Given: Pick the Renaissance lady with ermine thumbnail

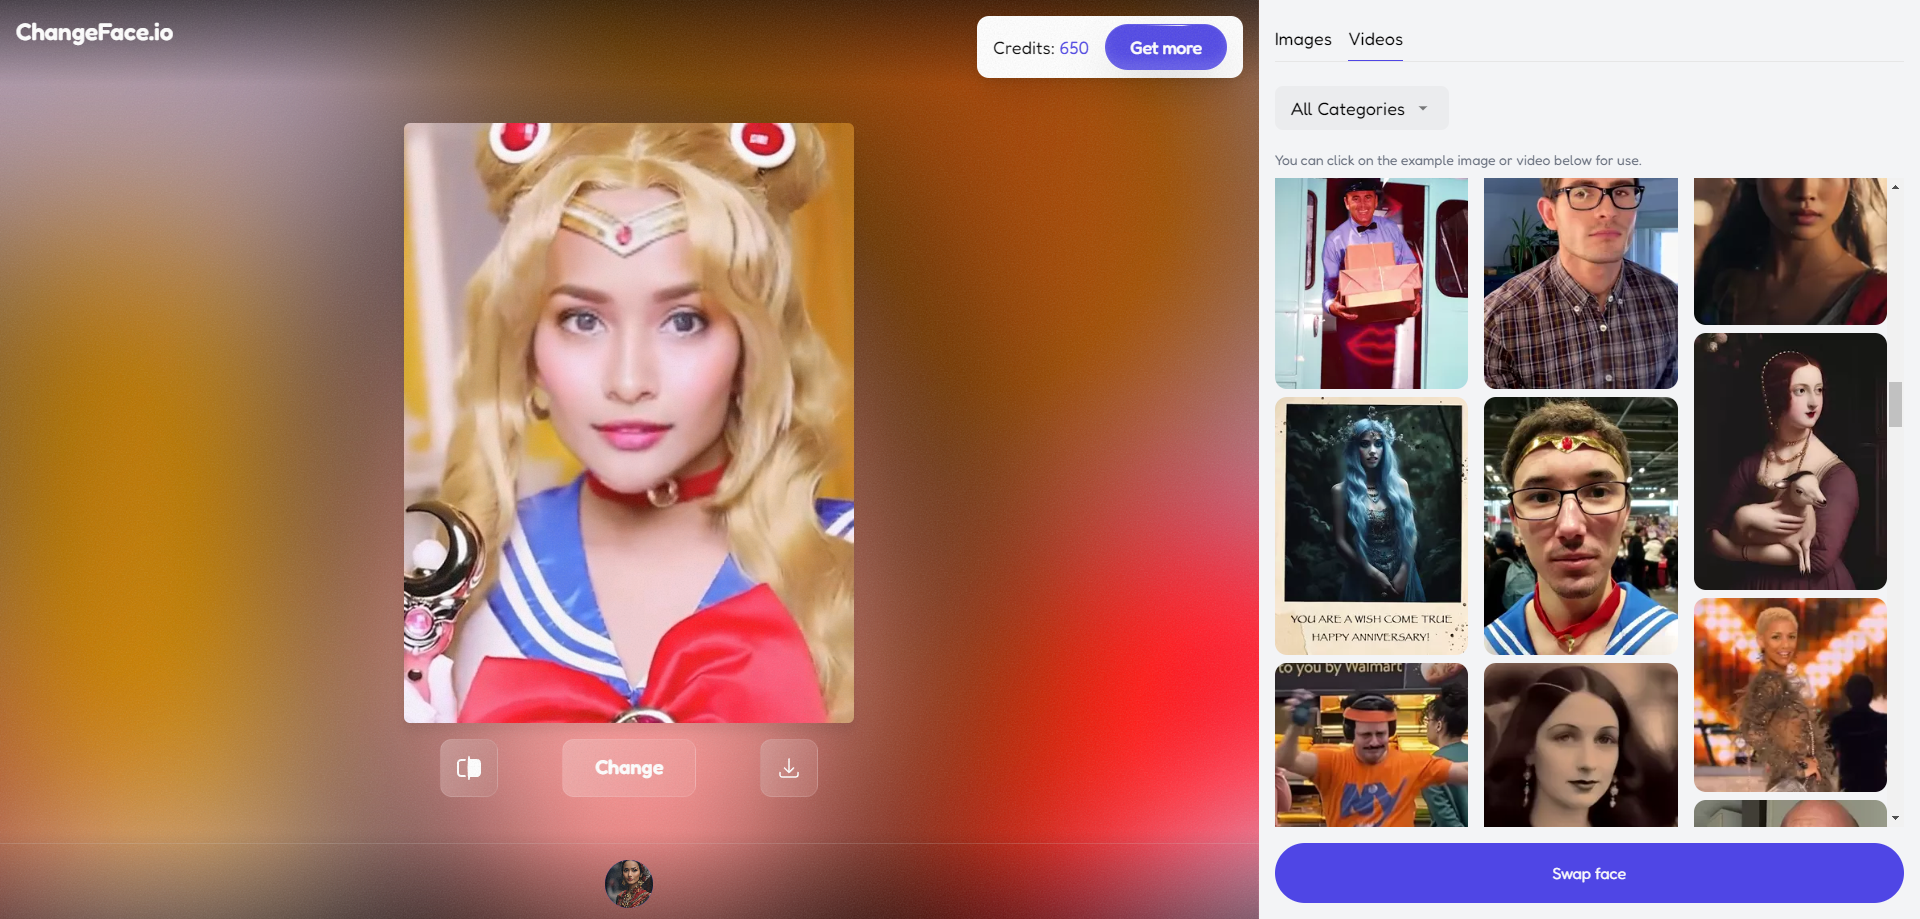Looking at the screenshot, I should [x=1790, y=461].
